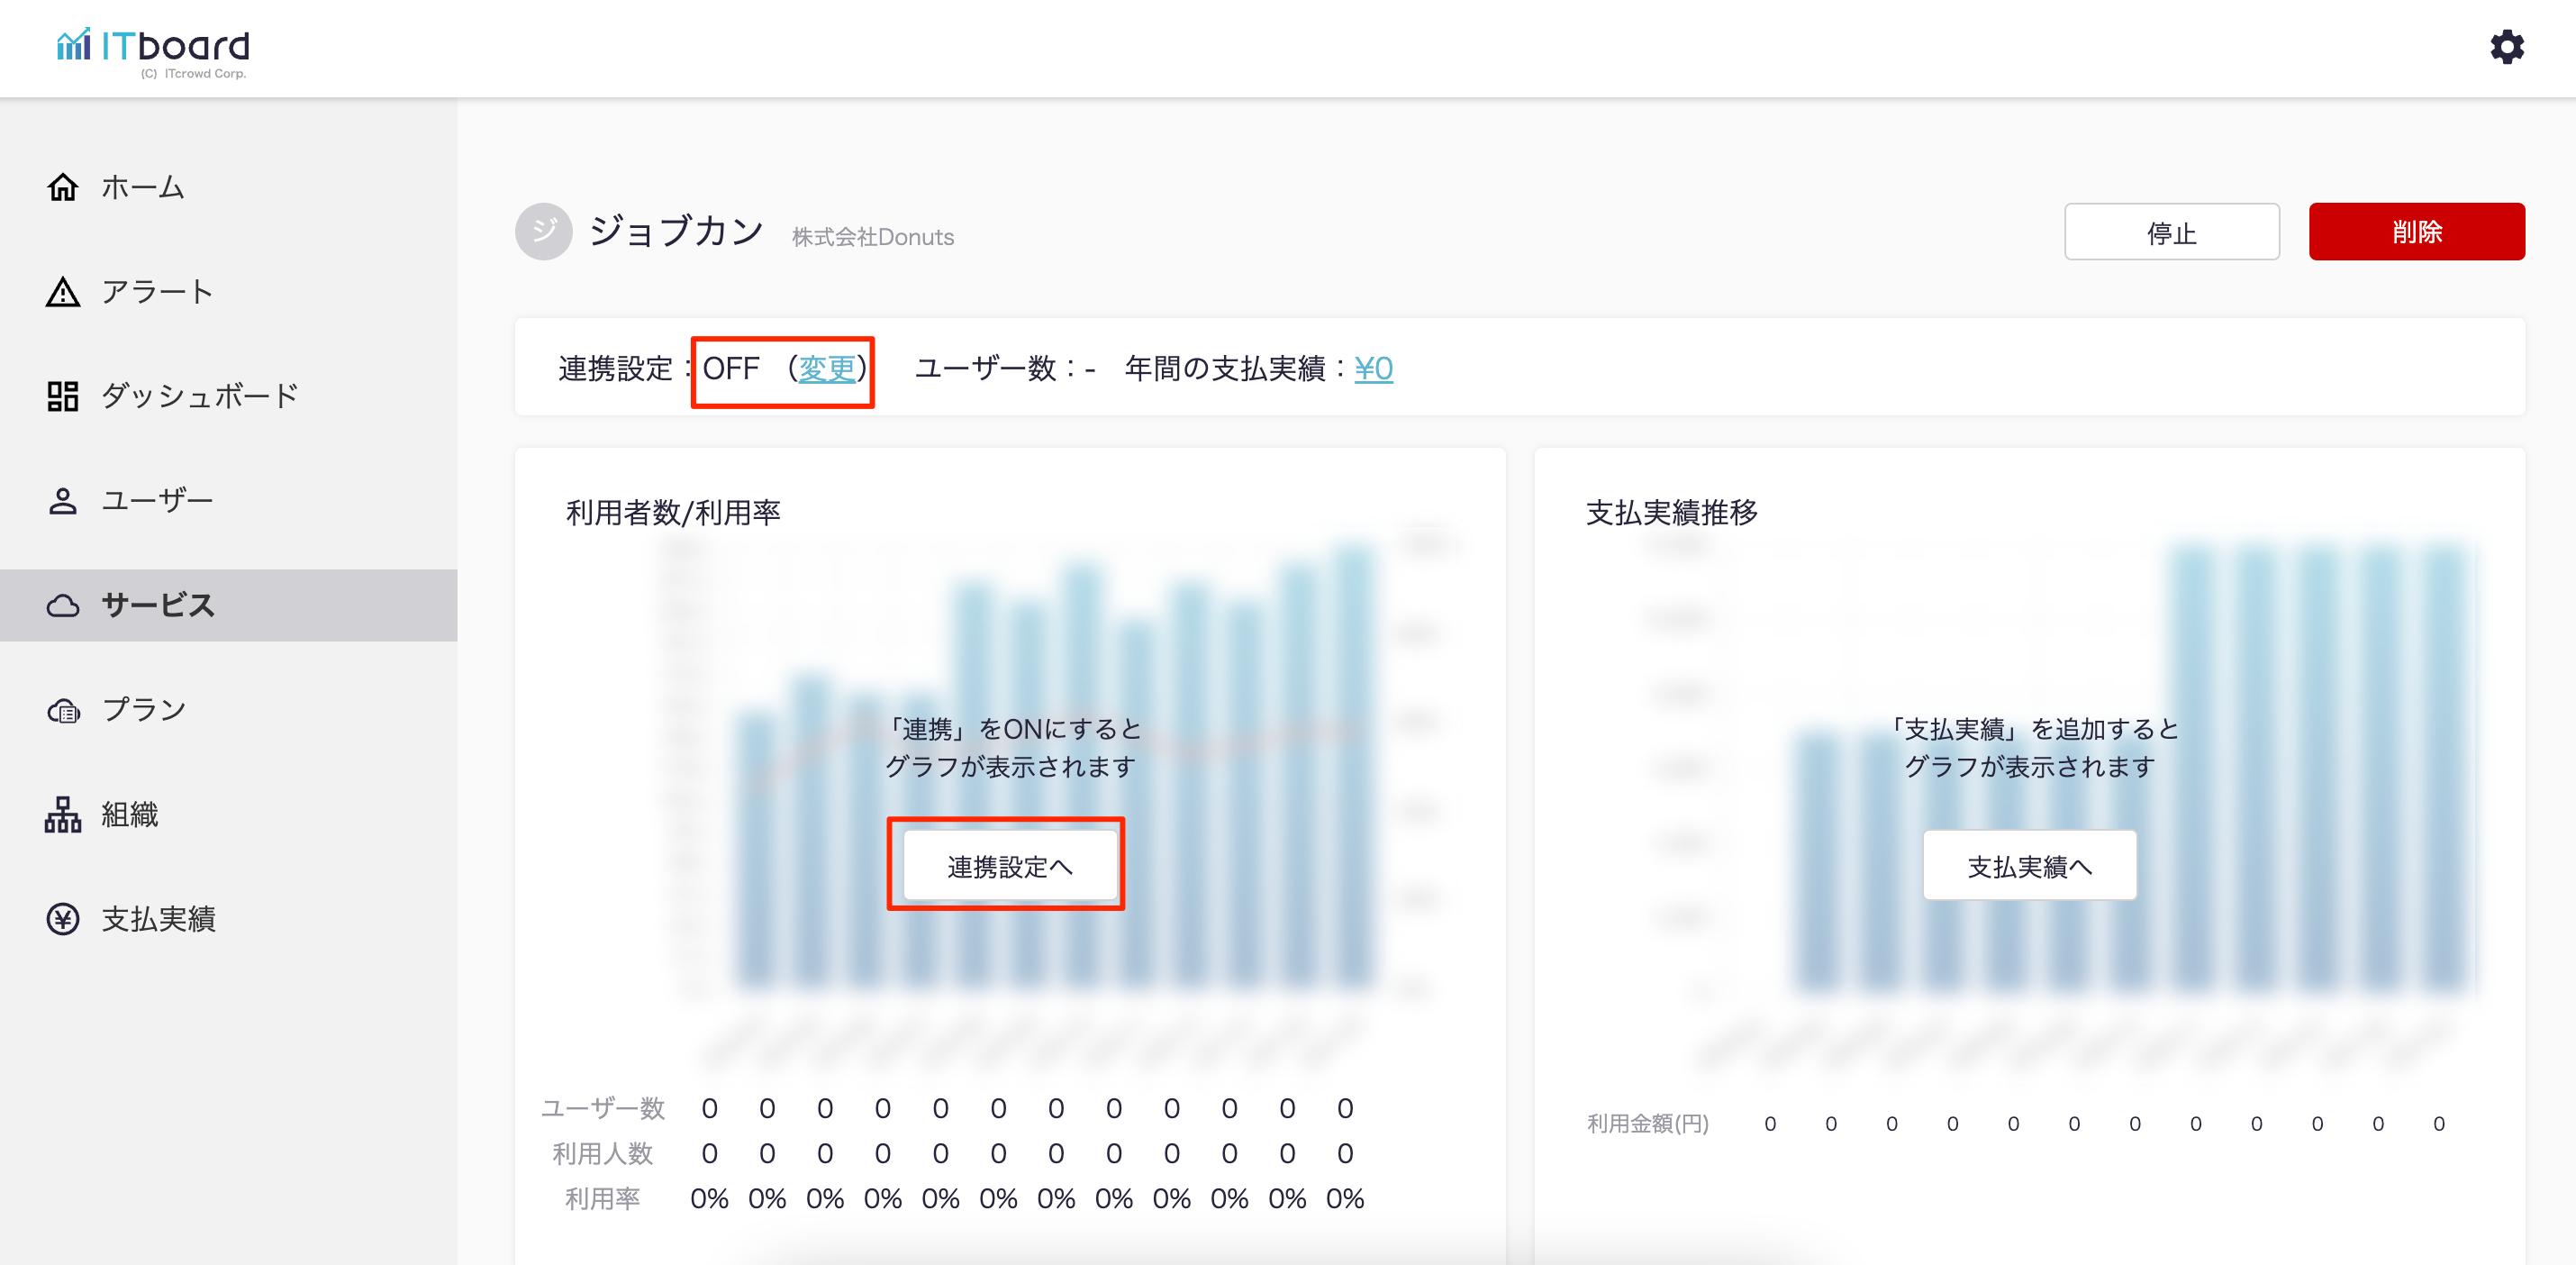This screenshot has width=2576, height=1265.
Task: Go to ダッシュボード in sidebar
Action: point(200,396)
